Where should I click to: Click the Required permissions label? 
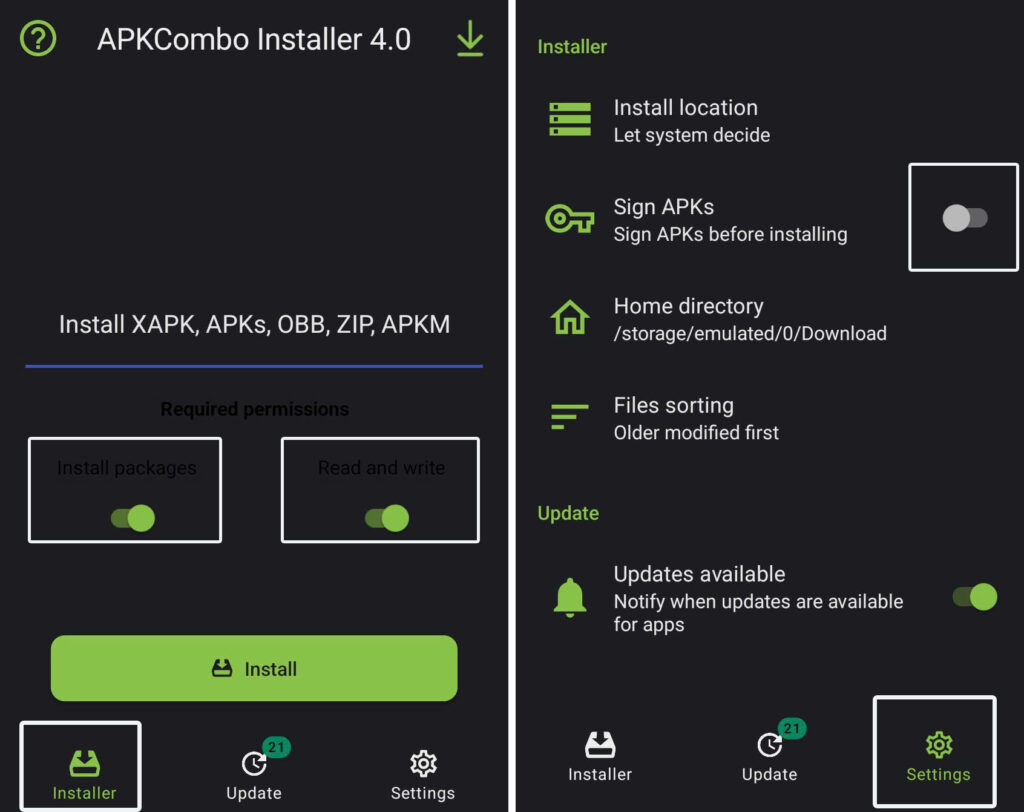coord(254,409)
